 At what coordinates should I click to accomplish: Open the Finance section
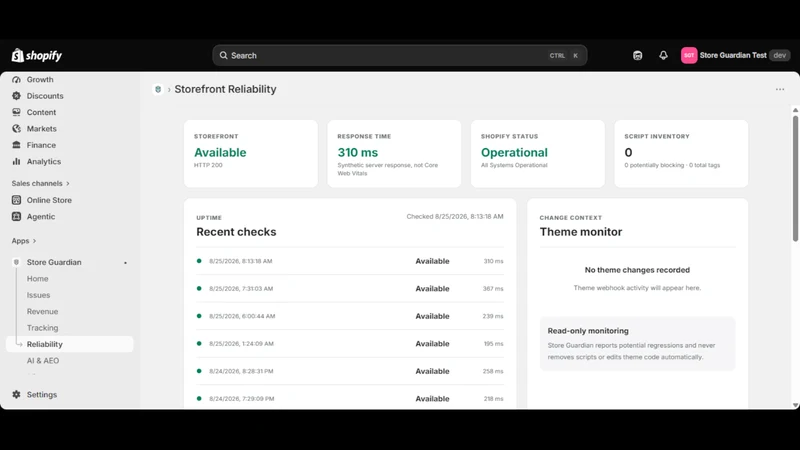tap(41, 145)
